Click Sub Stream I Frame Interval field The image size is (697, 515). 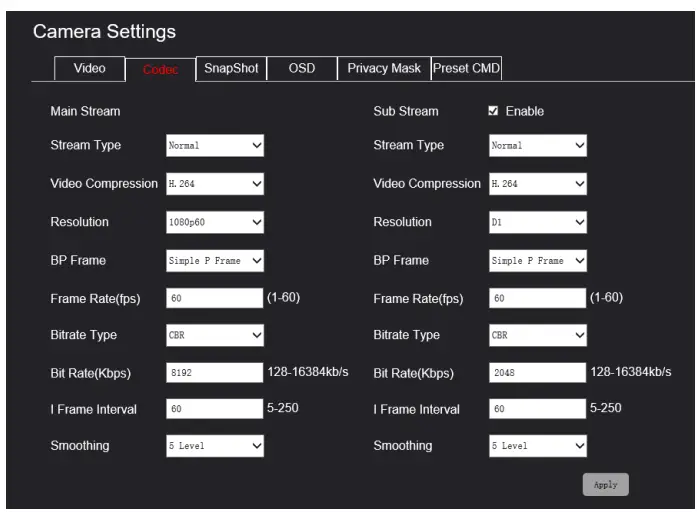pos(537,409)
